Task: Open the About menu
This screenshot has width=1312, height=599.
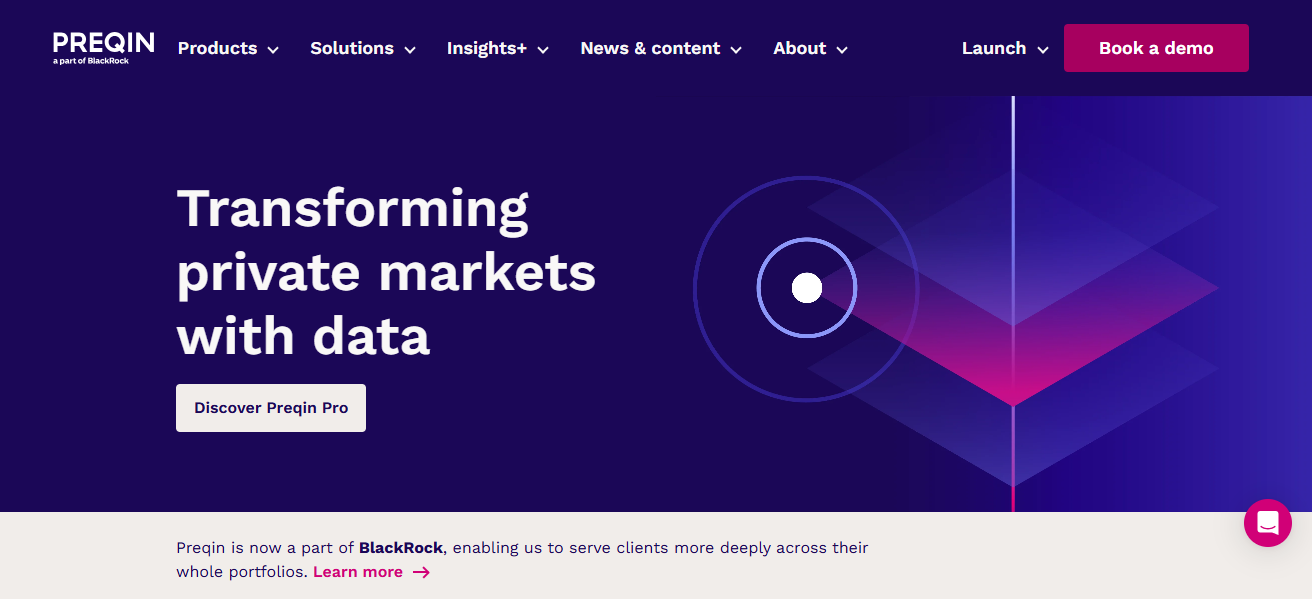Action: point(799,48)
